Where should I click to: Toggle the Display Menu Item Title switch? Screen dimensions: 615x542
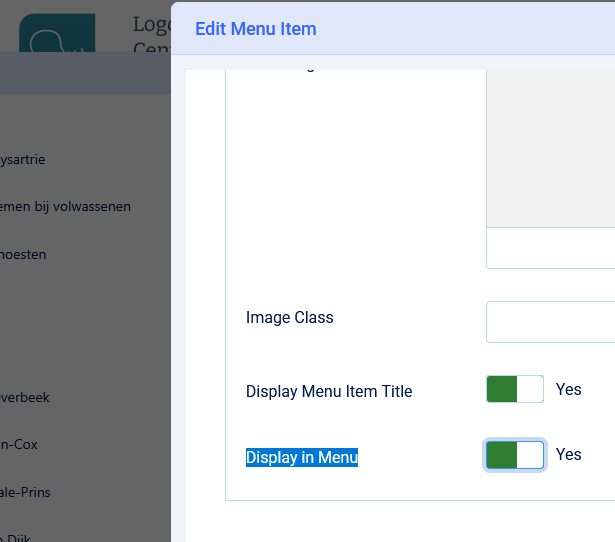point(514,390)
